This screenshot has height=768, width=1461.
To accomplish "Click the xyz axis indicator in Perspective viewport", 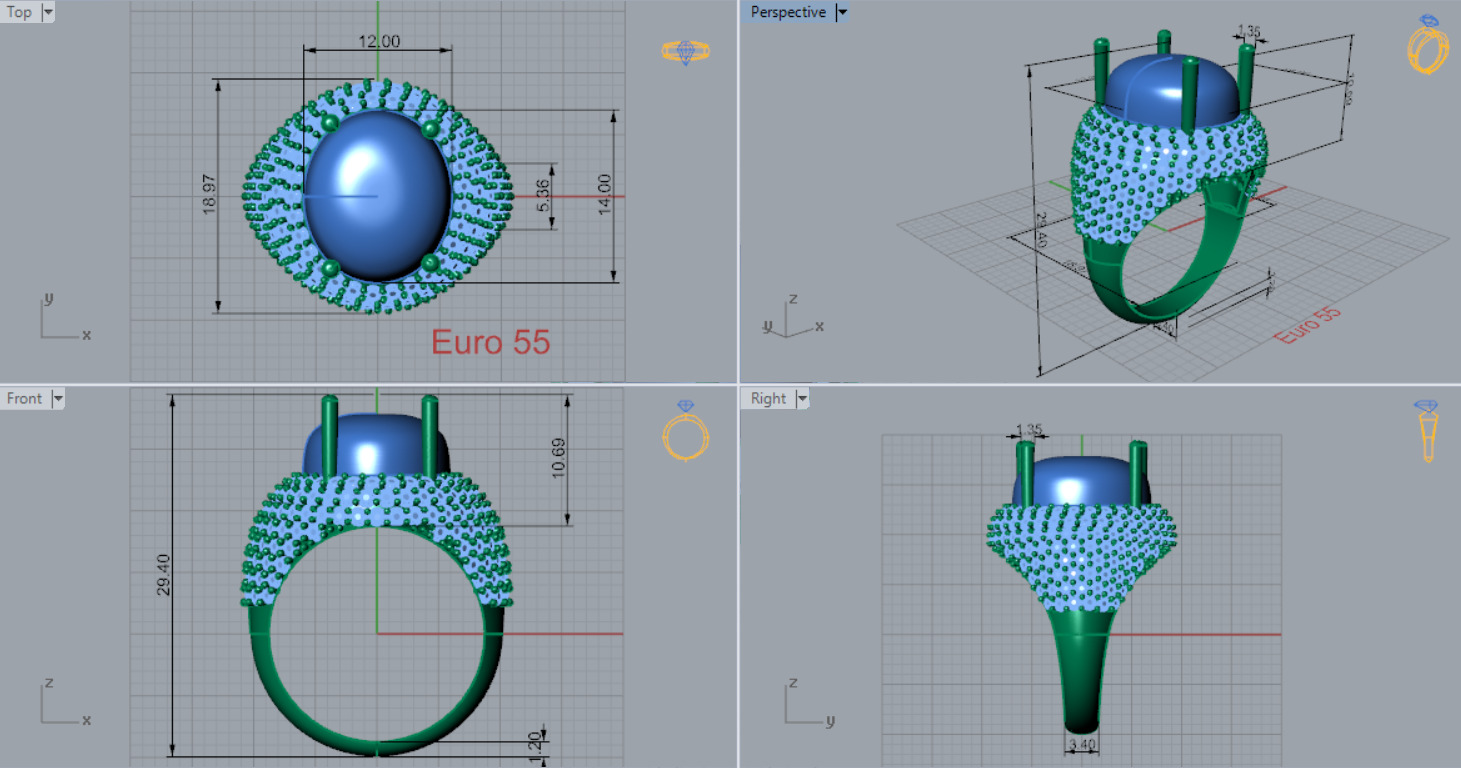I will (x=791, y=316).
